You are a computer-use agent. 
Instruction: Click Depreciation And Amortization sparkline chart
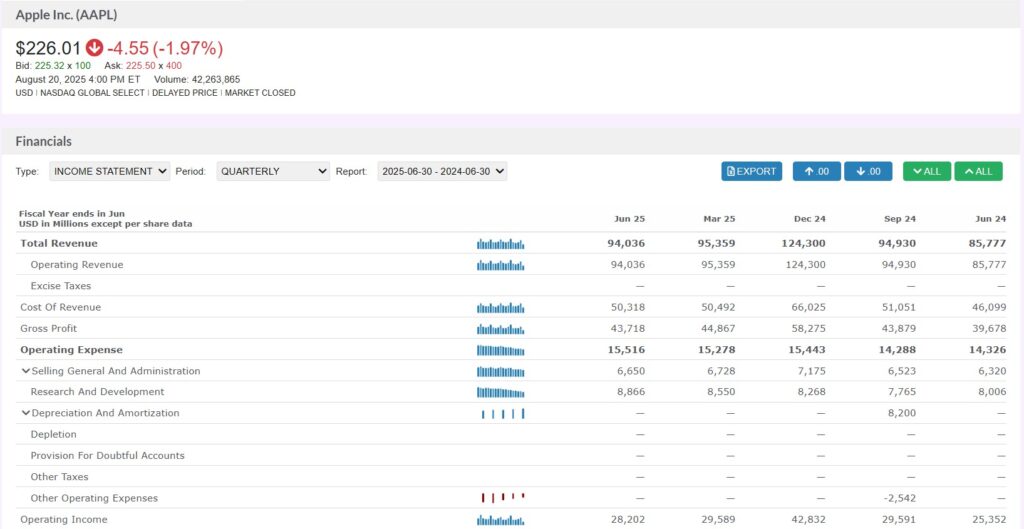[503, 413]
